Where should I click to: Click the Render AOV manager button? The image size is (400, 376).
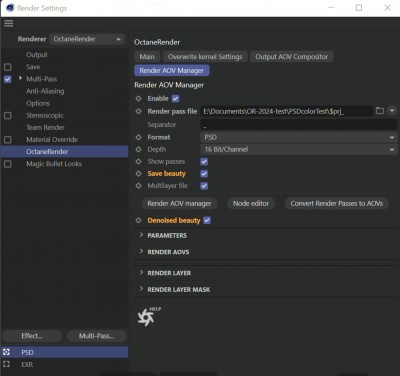point(179,203)
